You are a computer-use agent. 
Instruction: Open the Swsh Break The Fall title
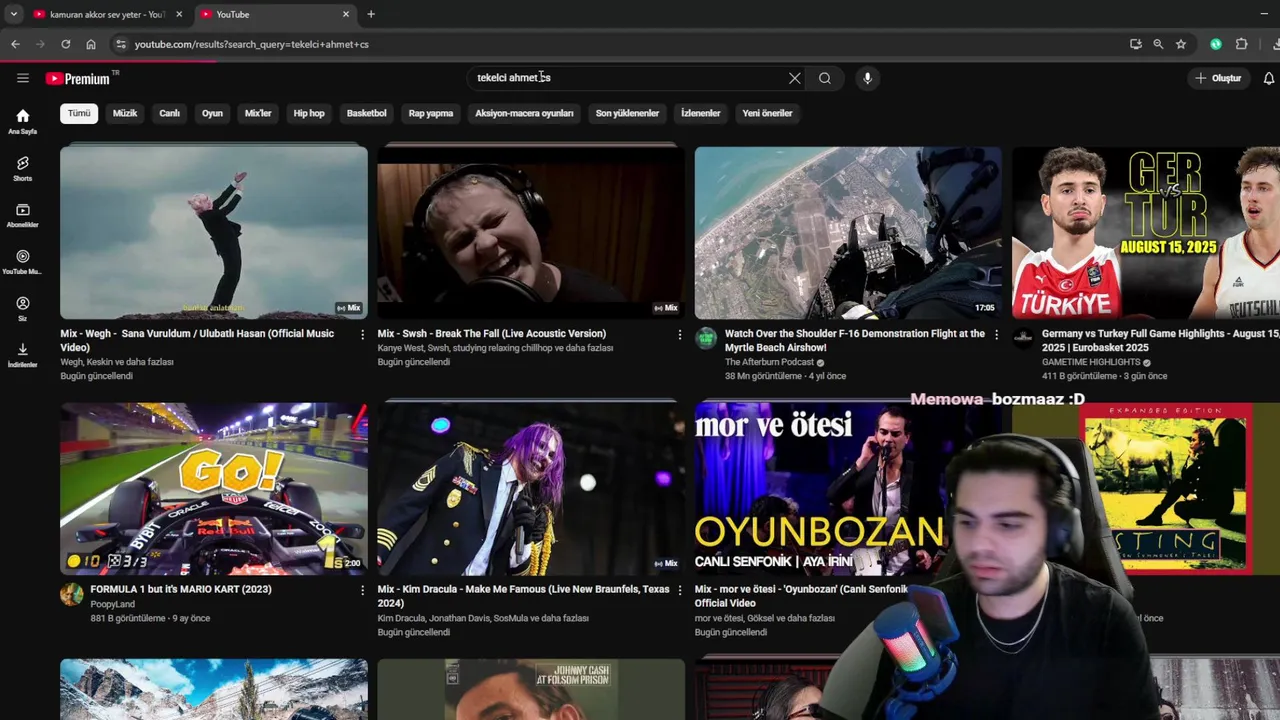click(492, 334)
